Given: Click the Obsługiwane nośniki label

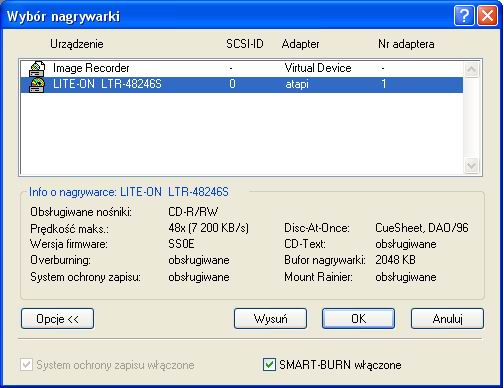Looking at the screenshot, I should tap(81, 212).
